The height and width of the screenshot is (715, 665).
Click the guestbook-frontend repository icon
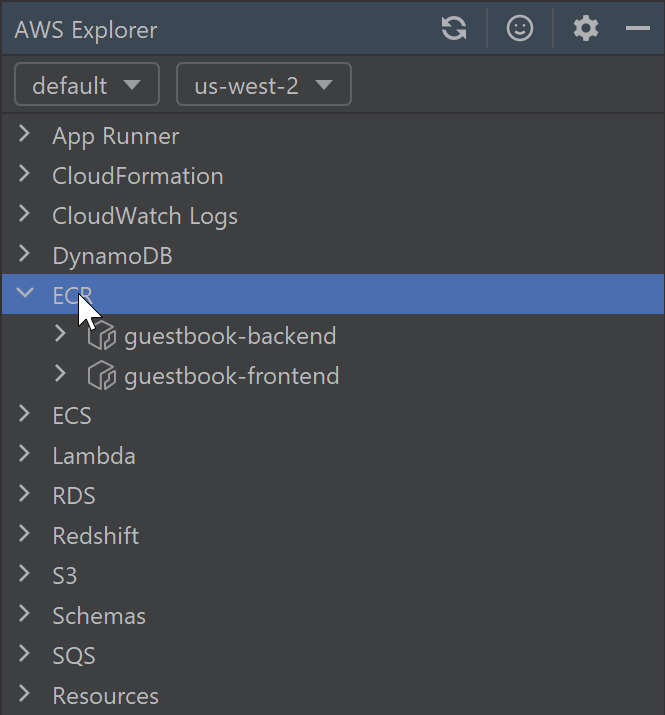point(102,376)
